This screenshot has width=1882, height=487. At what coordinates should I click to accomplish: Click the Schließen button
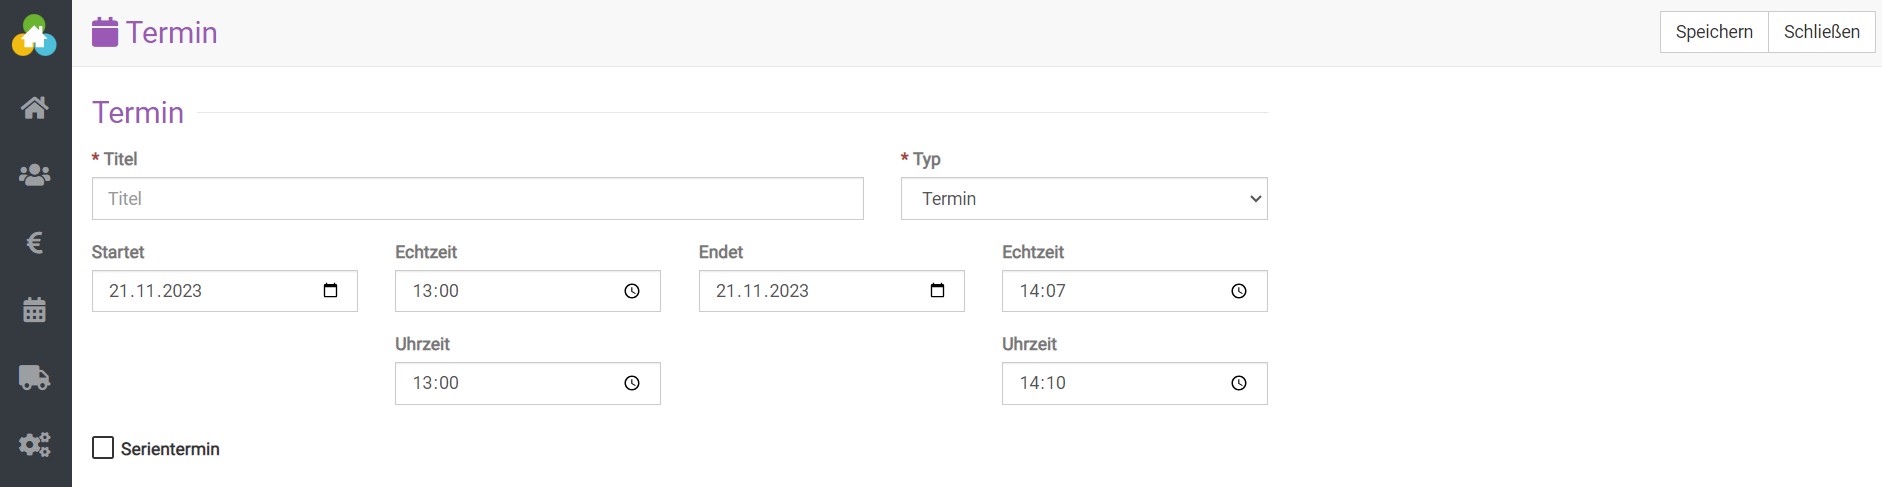tap(1821, 32)
